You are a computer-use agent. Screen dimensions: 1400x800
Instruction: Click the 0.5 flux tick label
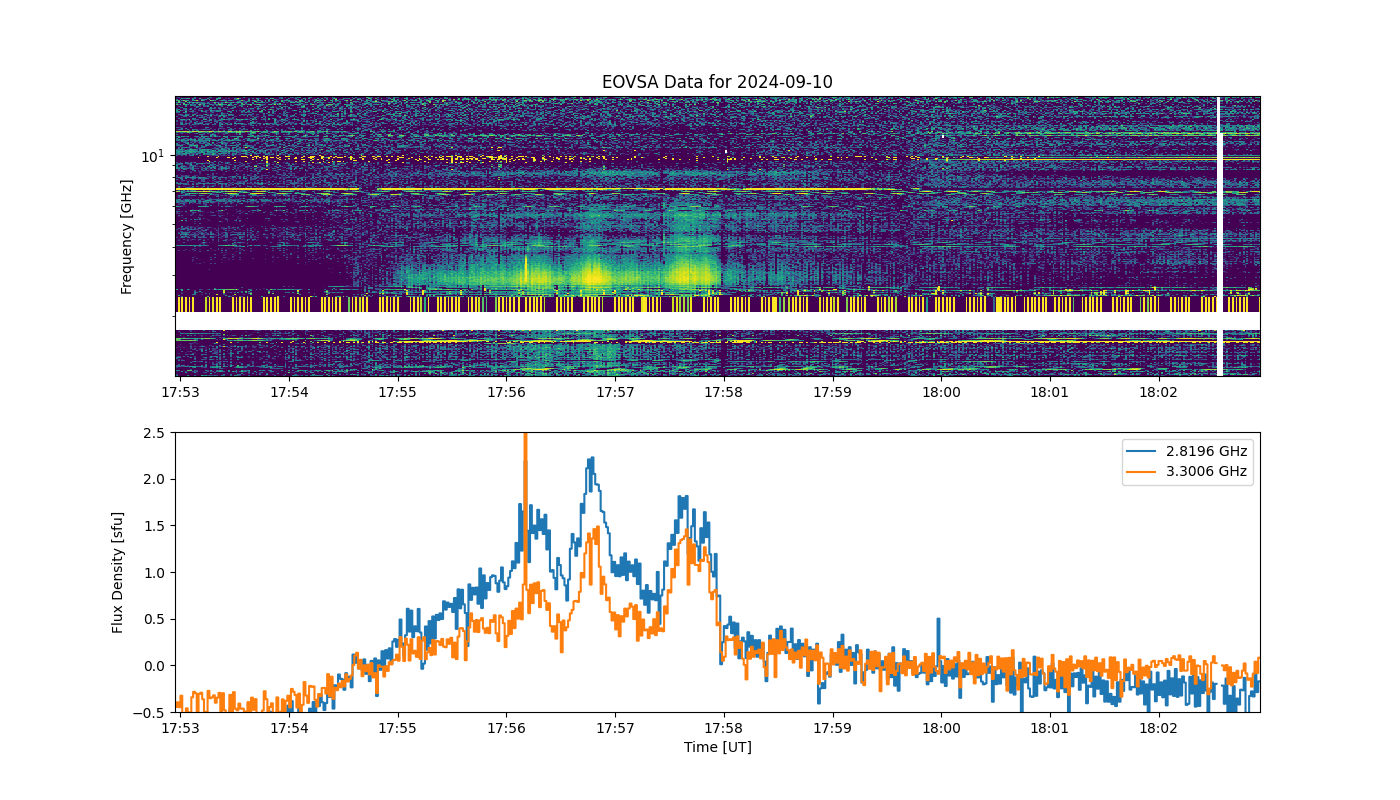click(x=155, y=619)
